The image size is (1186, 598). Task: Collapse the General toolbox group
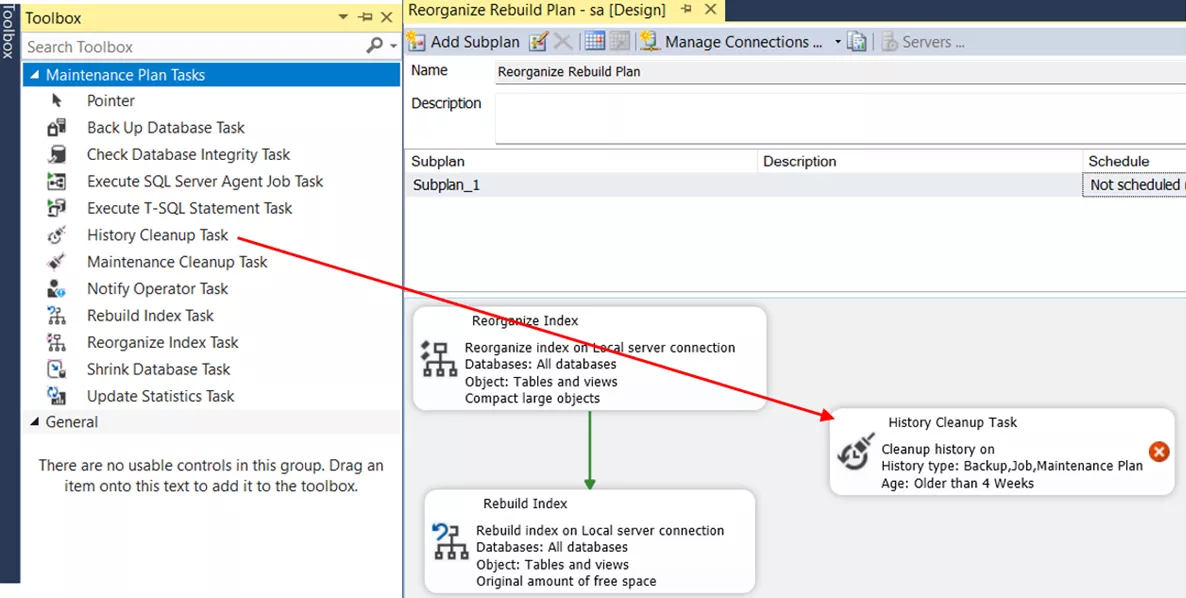click(x=34, y=422)
